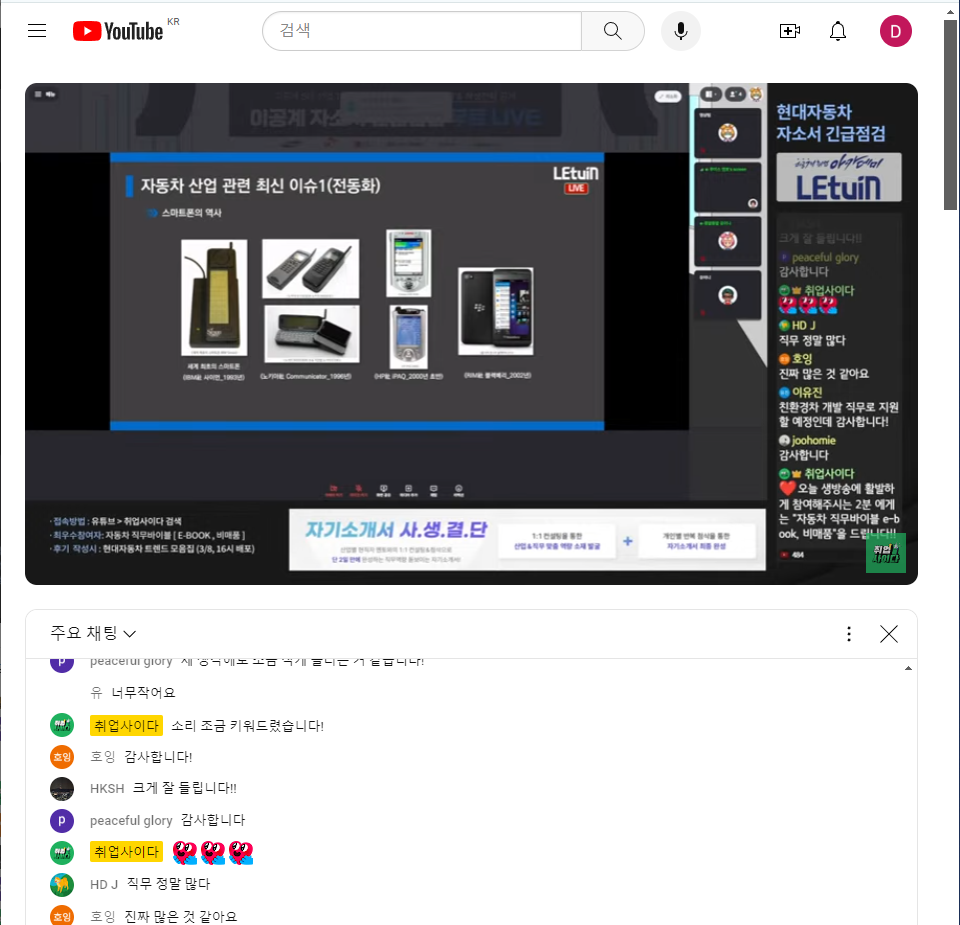Open the chat three-dot options menu

coord(849,634)
